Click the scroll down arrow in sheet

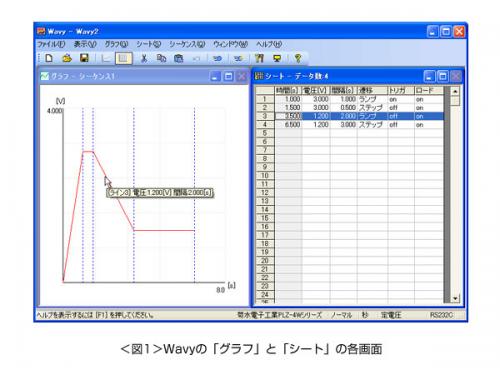(455, 298)
